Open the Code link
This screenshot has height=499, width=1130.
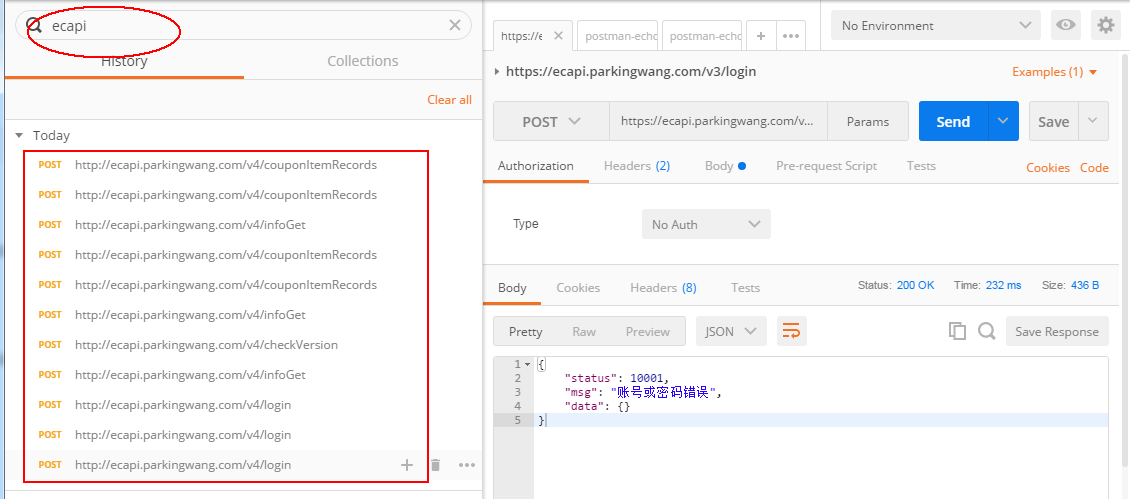coord(1094,167)
